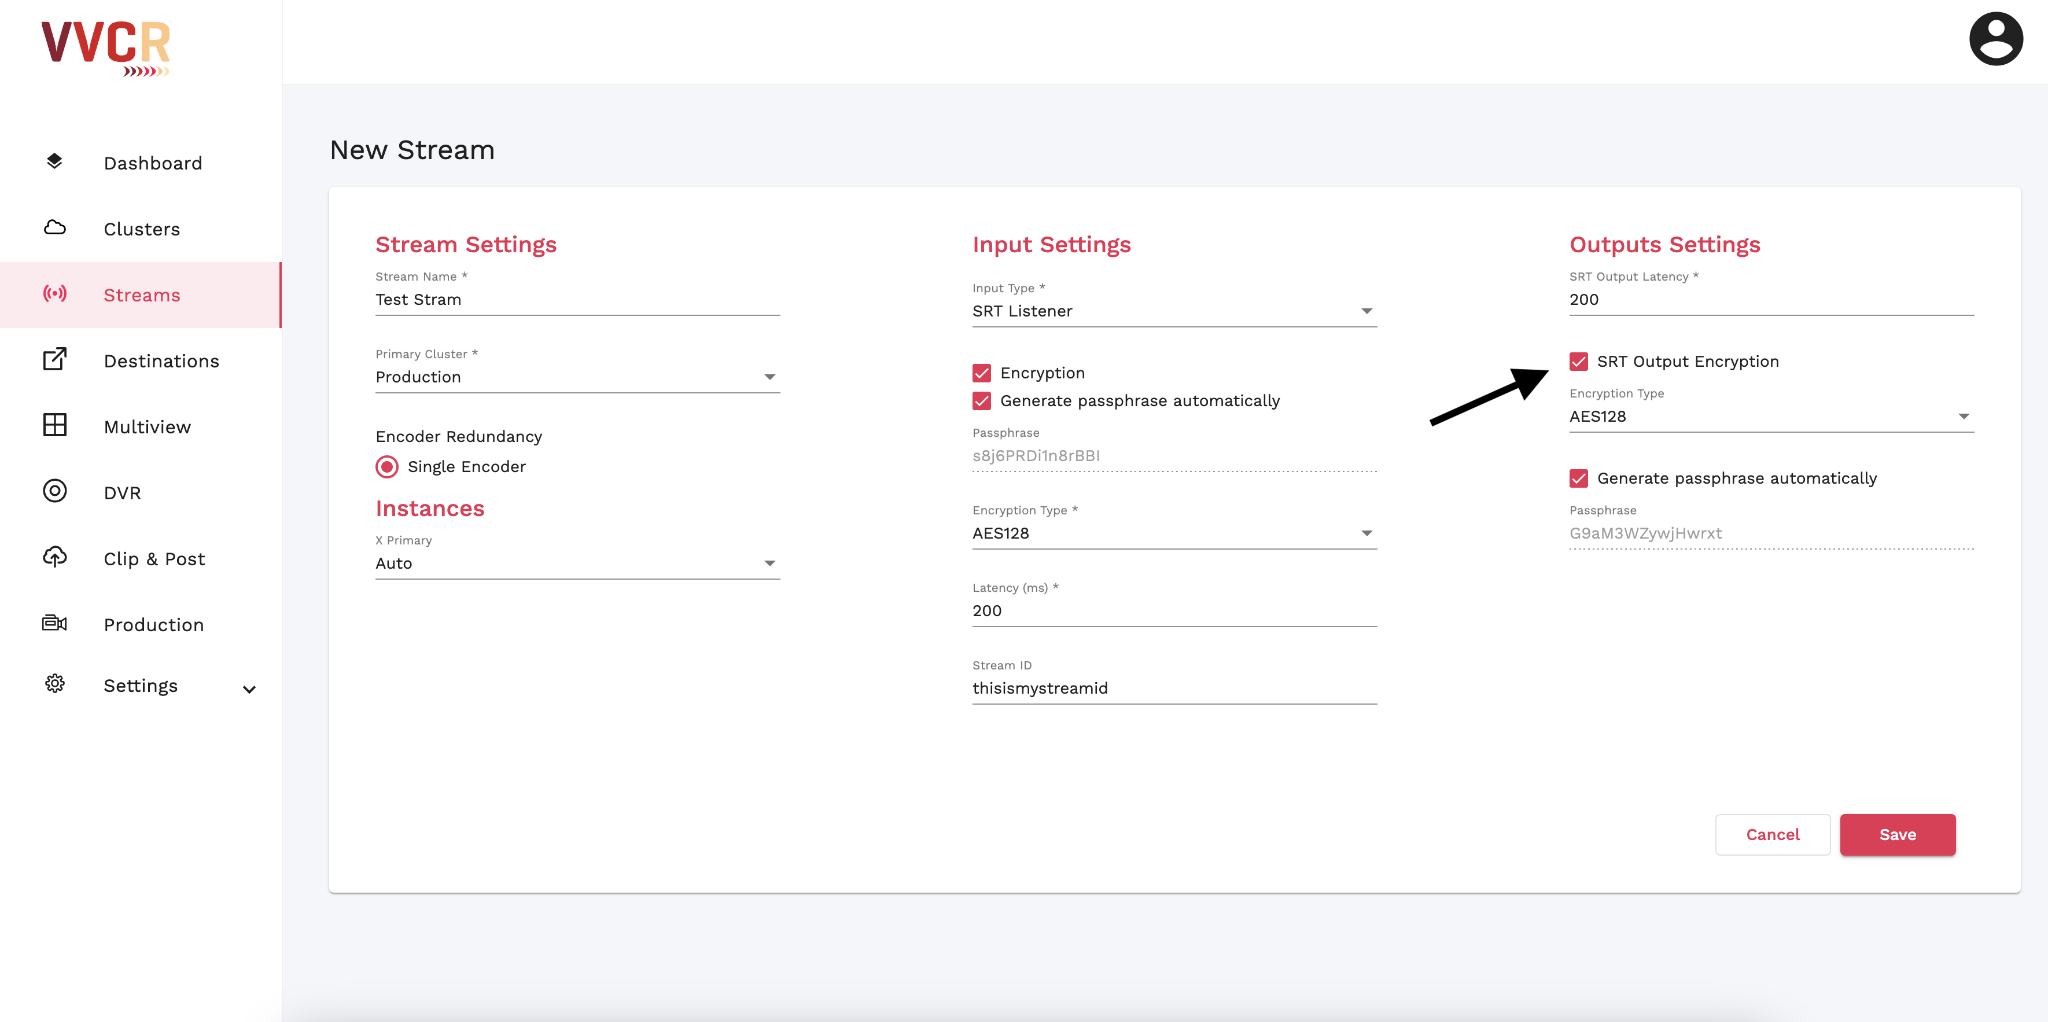Open the Settings sidebar item
Viewport: 2048px width, 1022px height.
point(141,686)
